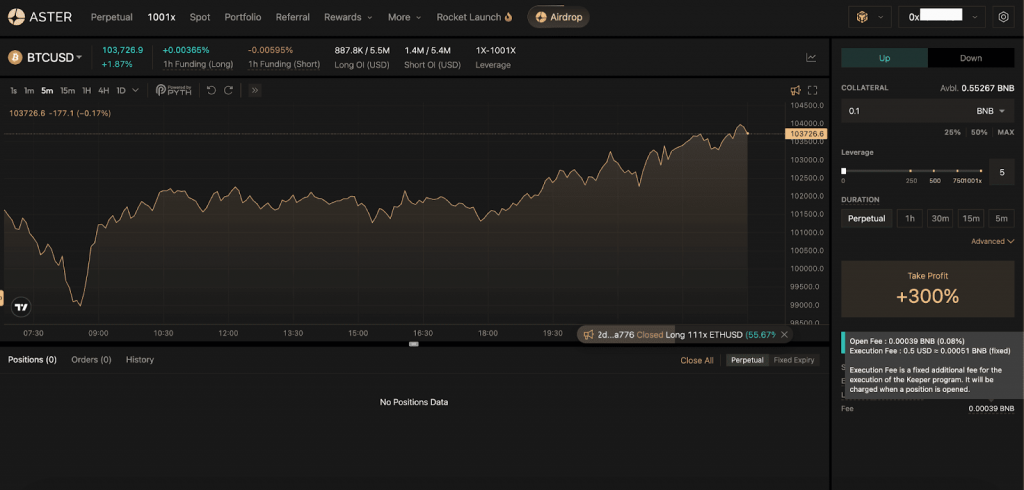Open the settings hexagon icon
1024x490 pixels.
tap(1003, 17)
